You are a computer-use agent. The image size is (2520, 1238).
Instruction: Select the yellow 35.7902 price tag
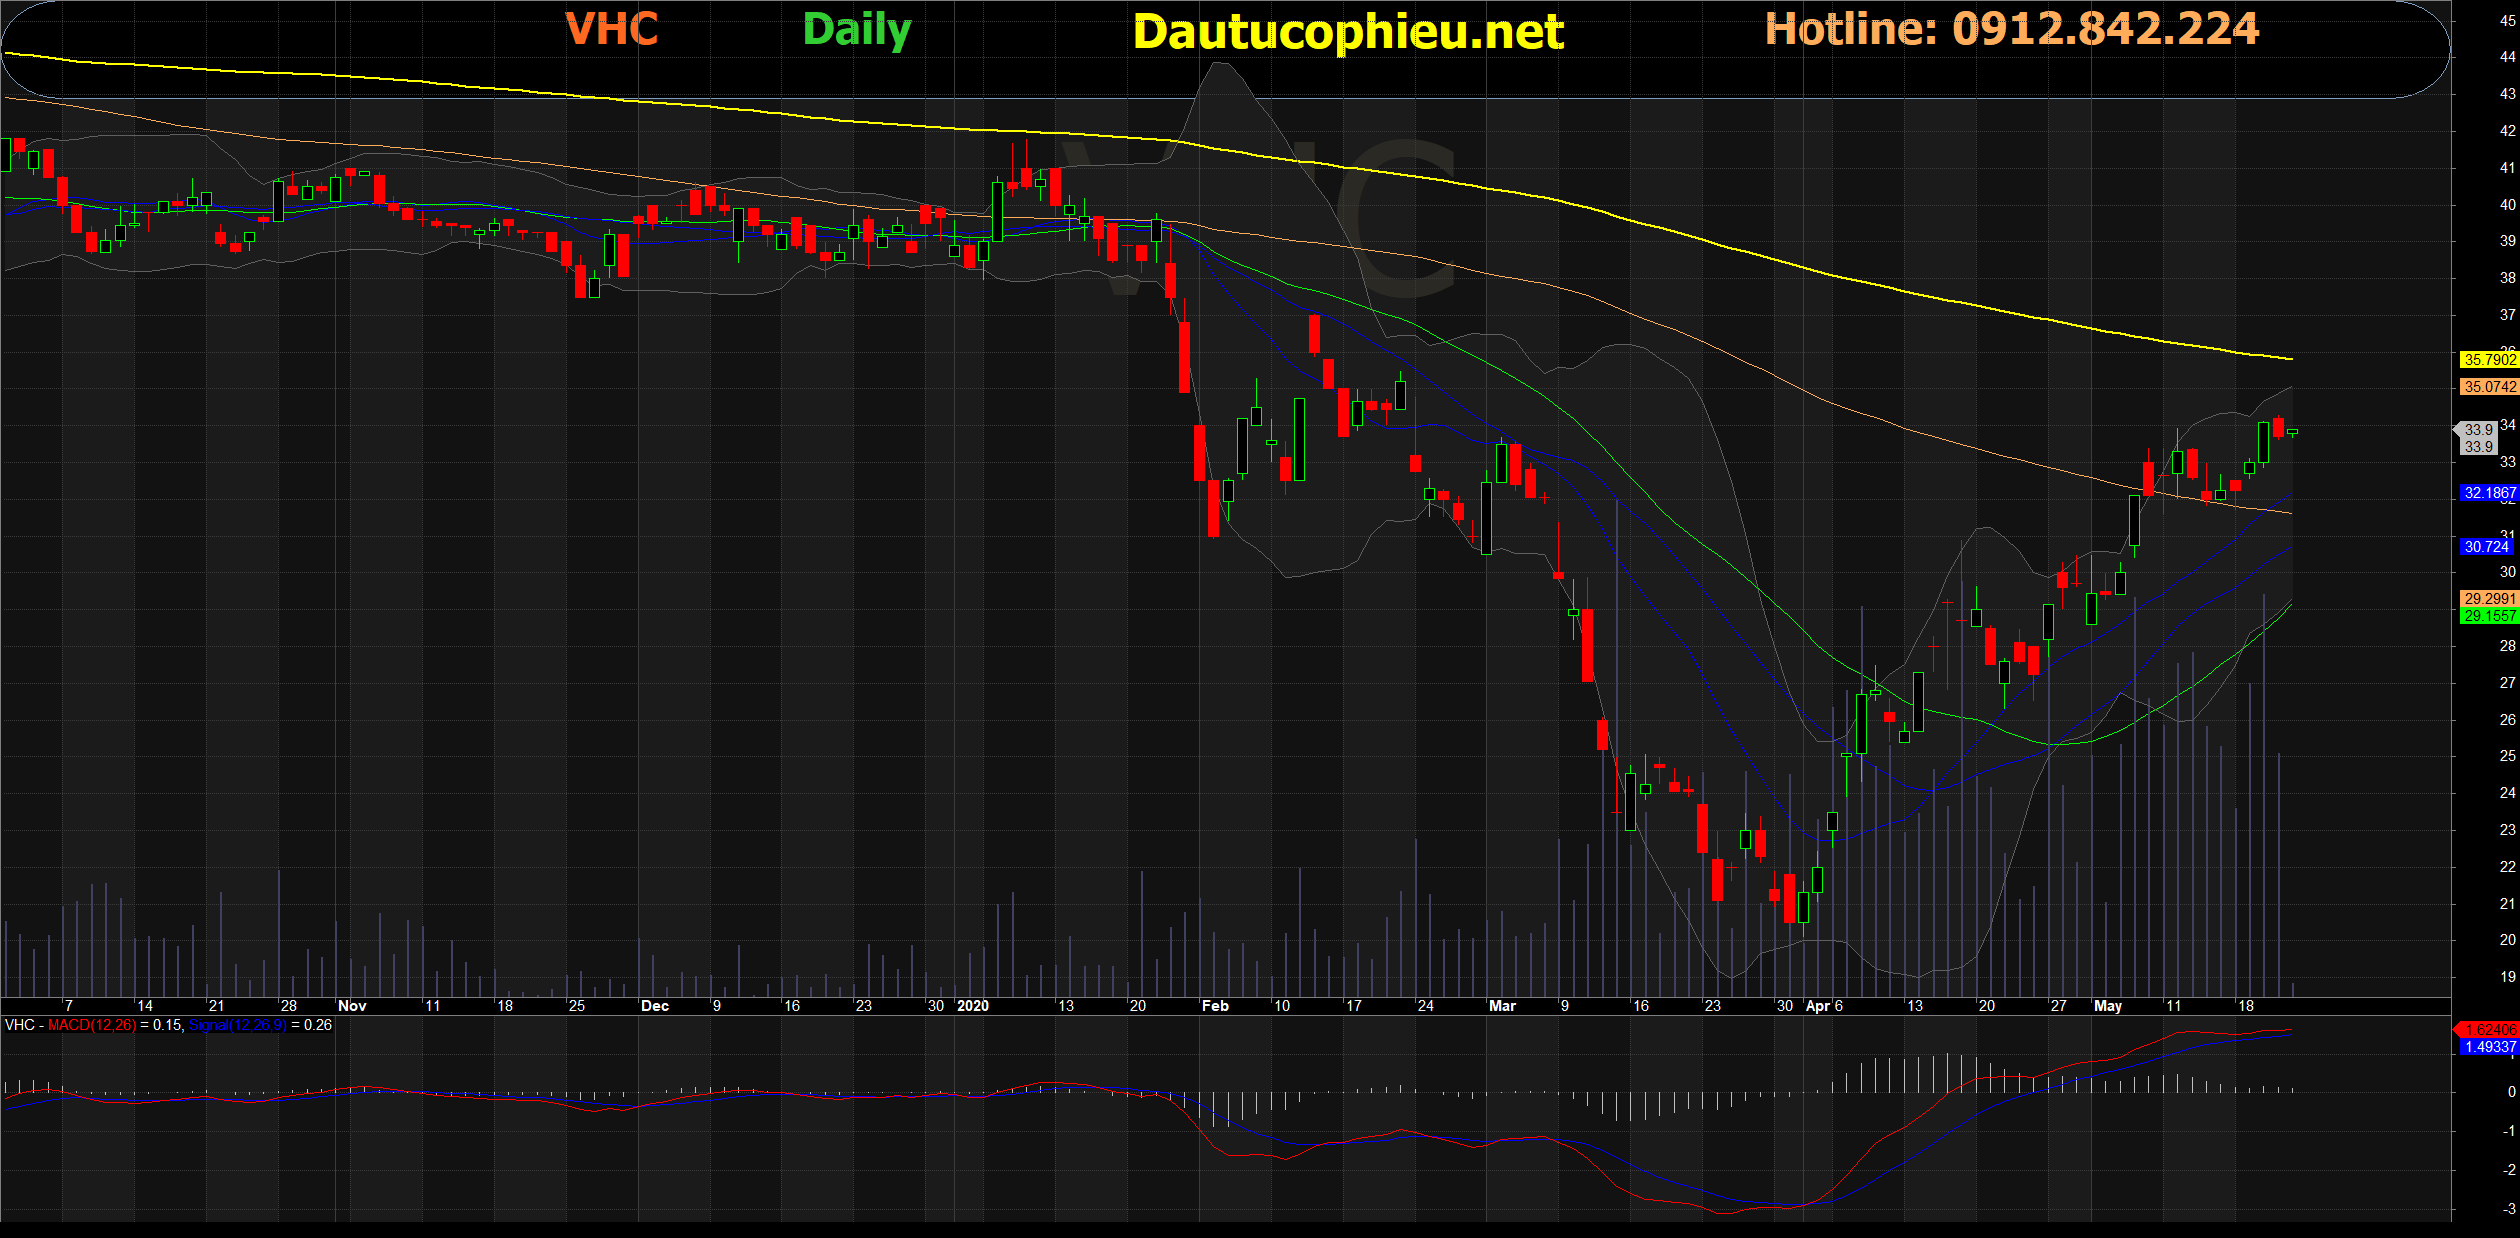click(2488, 360)
